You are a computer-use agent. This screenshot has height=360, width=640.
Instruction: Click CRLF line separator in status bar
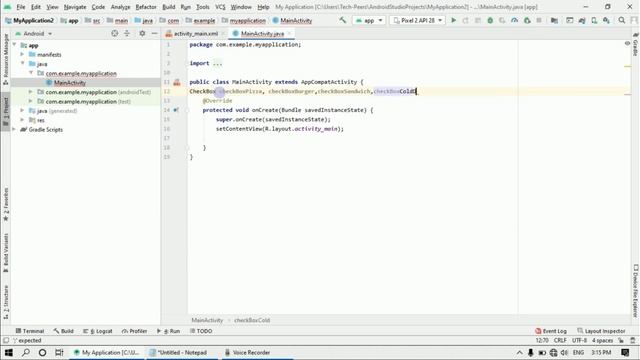click(x=560, y=340)
